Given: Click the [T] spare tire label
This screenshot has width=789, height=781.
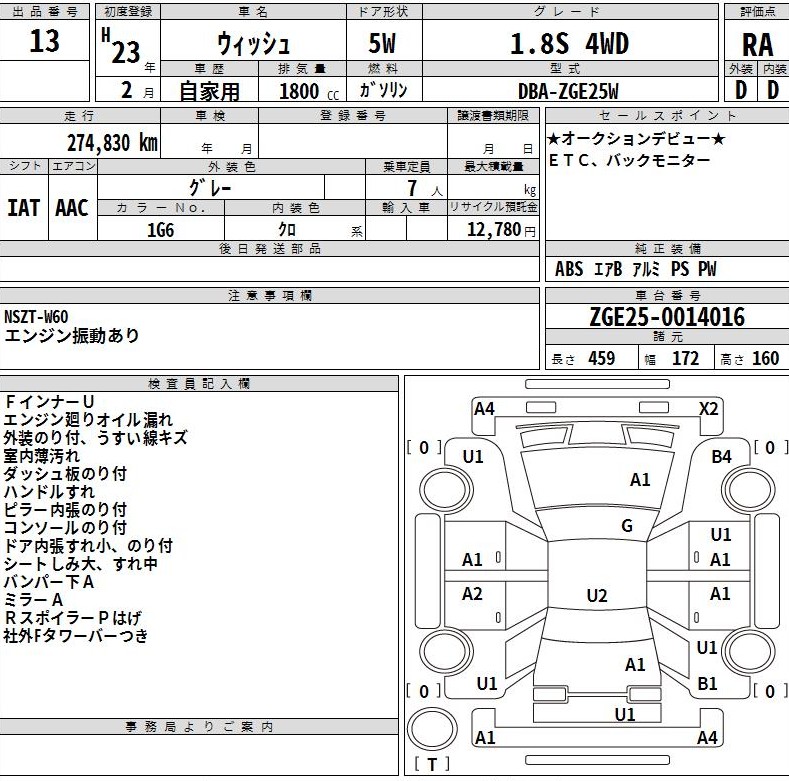Looking at the screenshot, I should (x=432, y=765).
